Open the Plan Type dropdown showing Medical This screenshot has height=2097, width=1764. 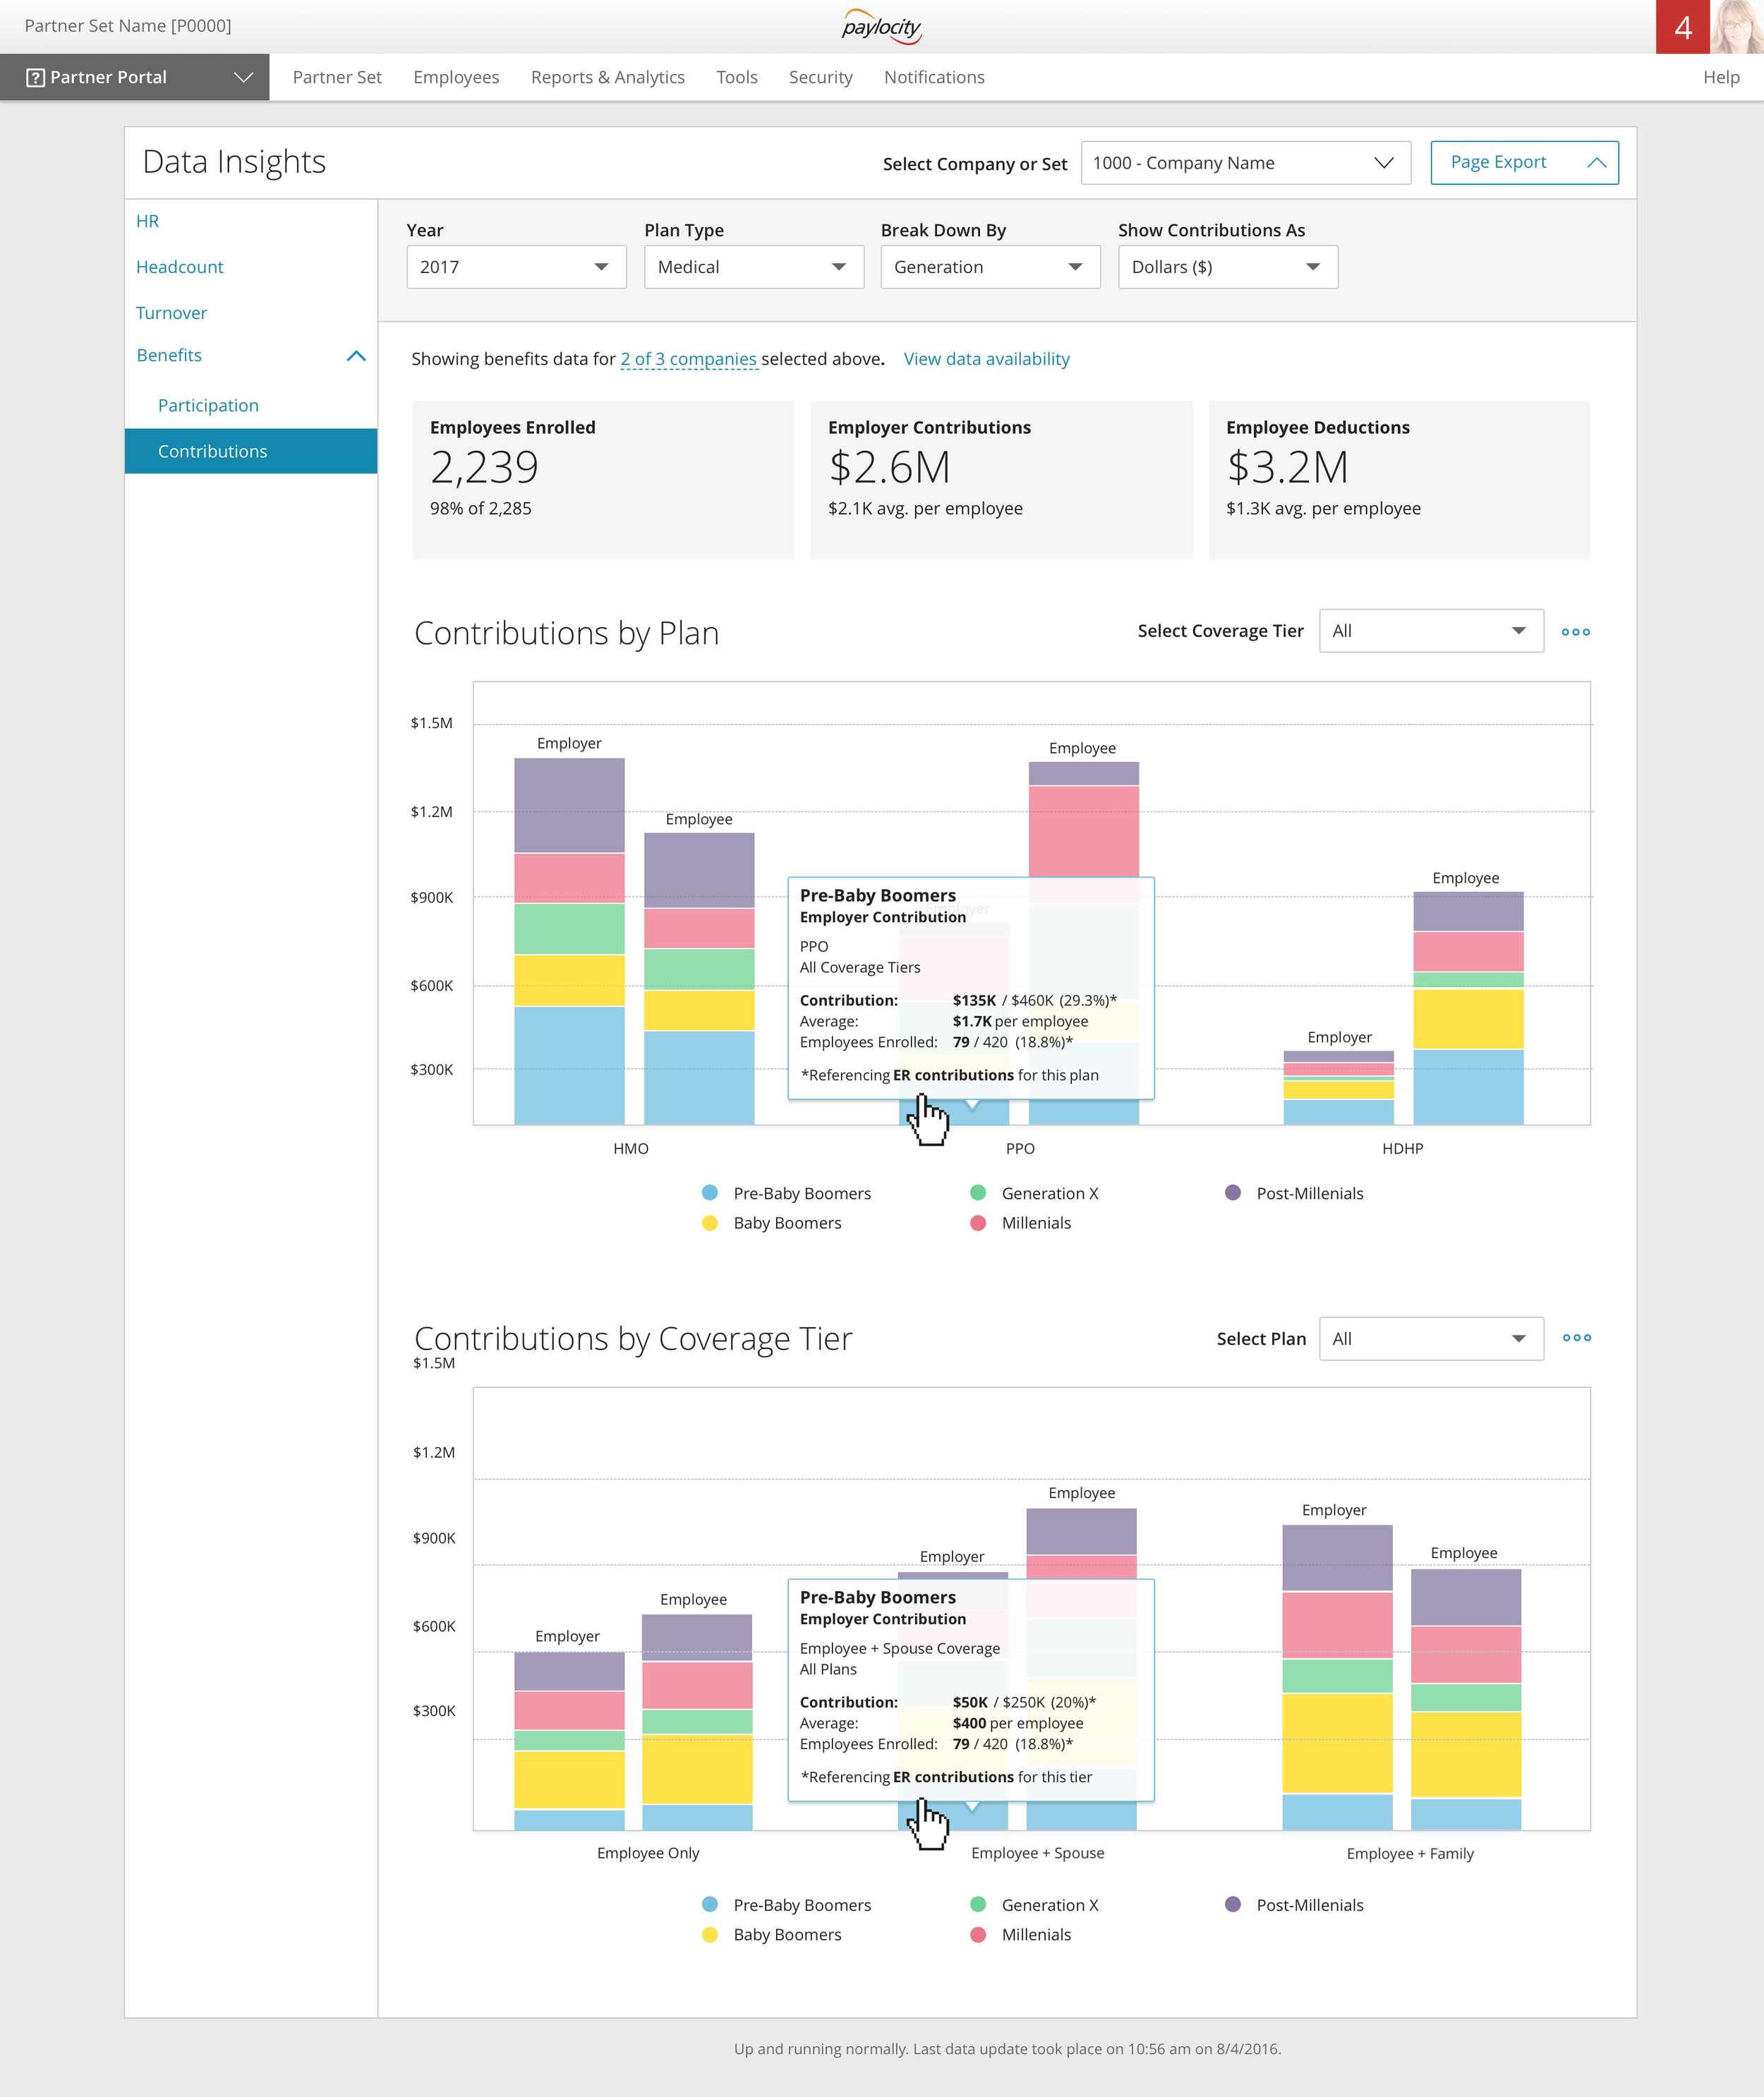(754, 267)
